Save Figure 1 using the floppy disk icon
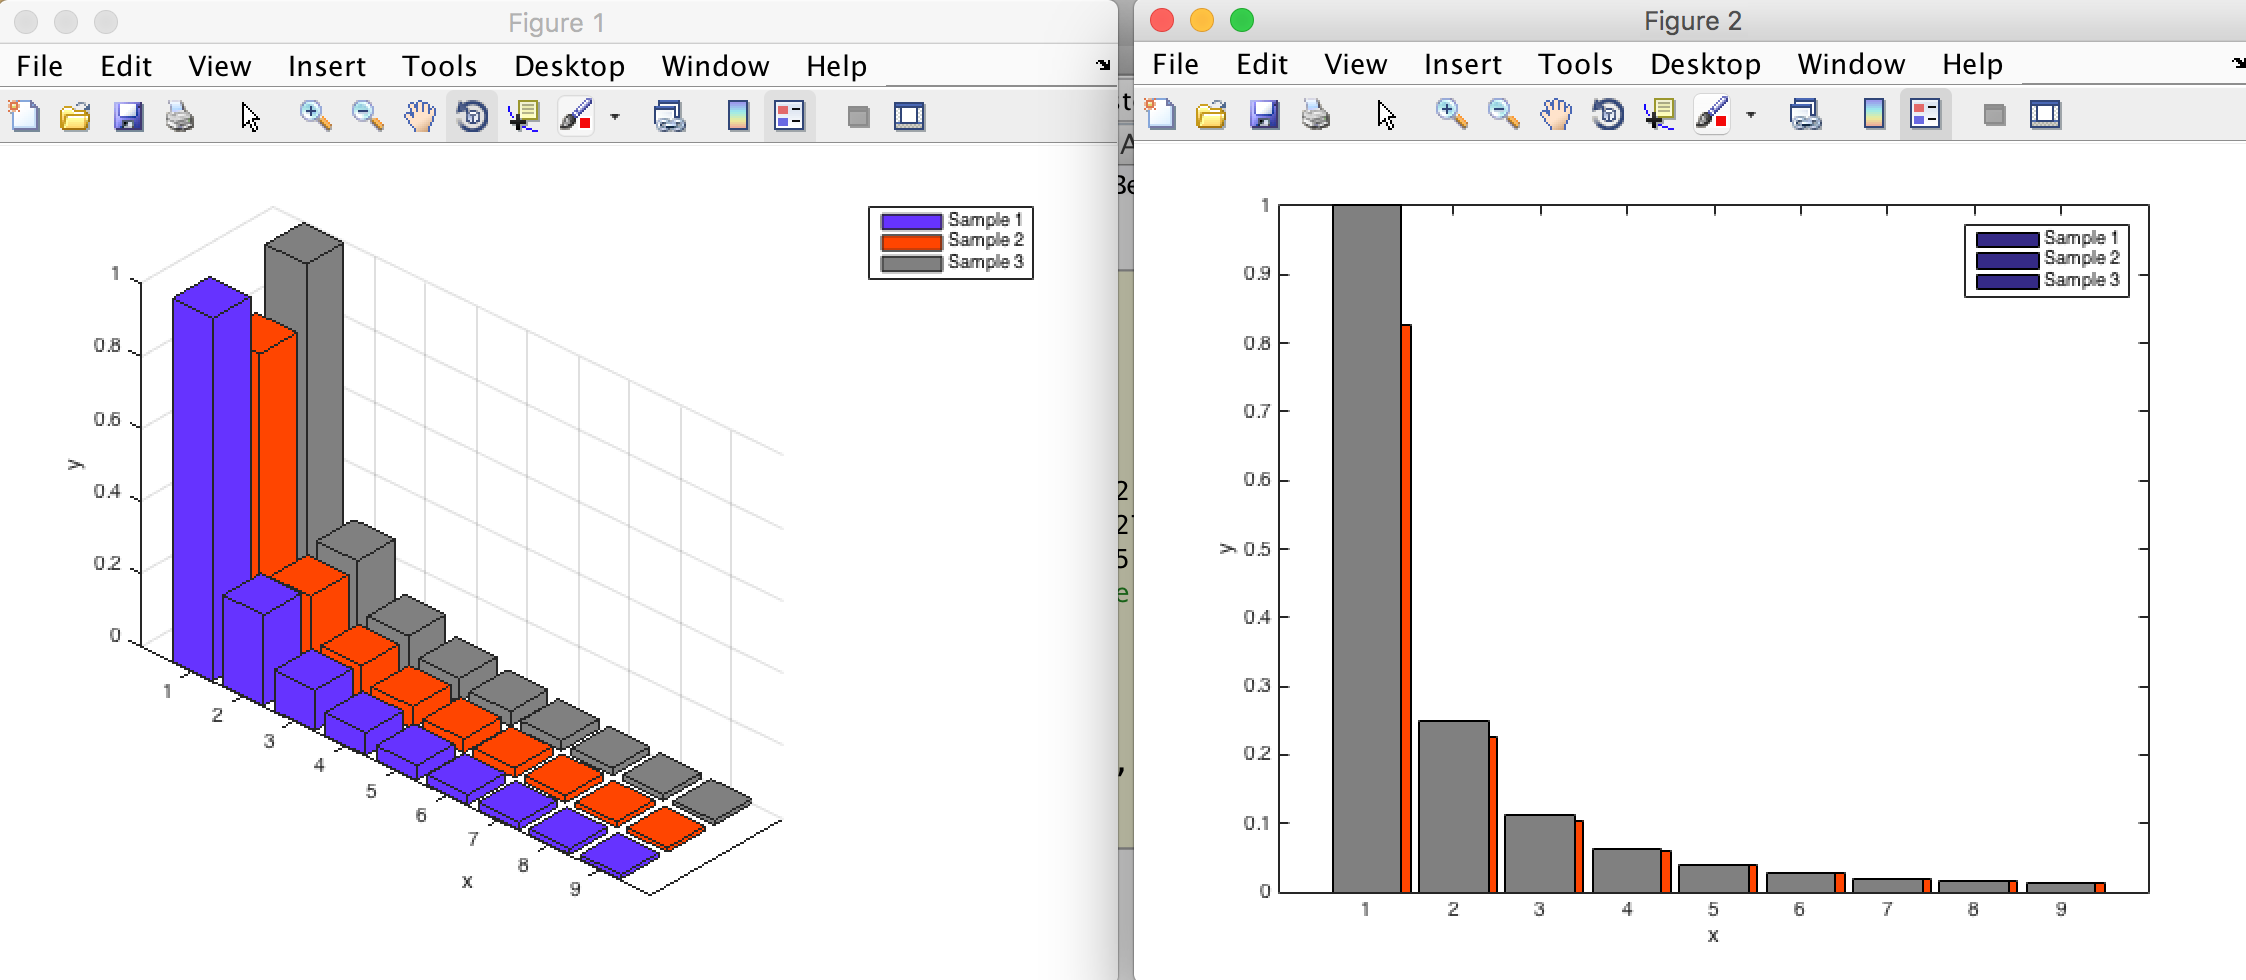The width and height of the screenshot is (2246, 980). tap(128, 117)
